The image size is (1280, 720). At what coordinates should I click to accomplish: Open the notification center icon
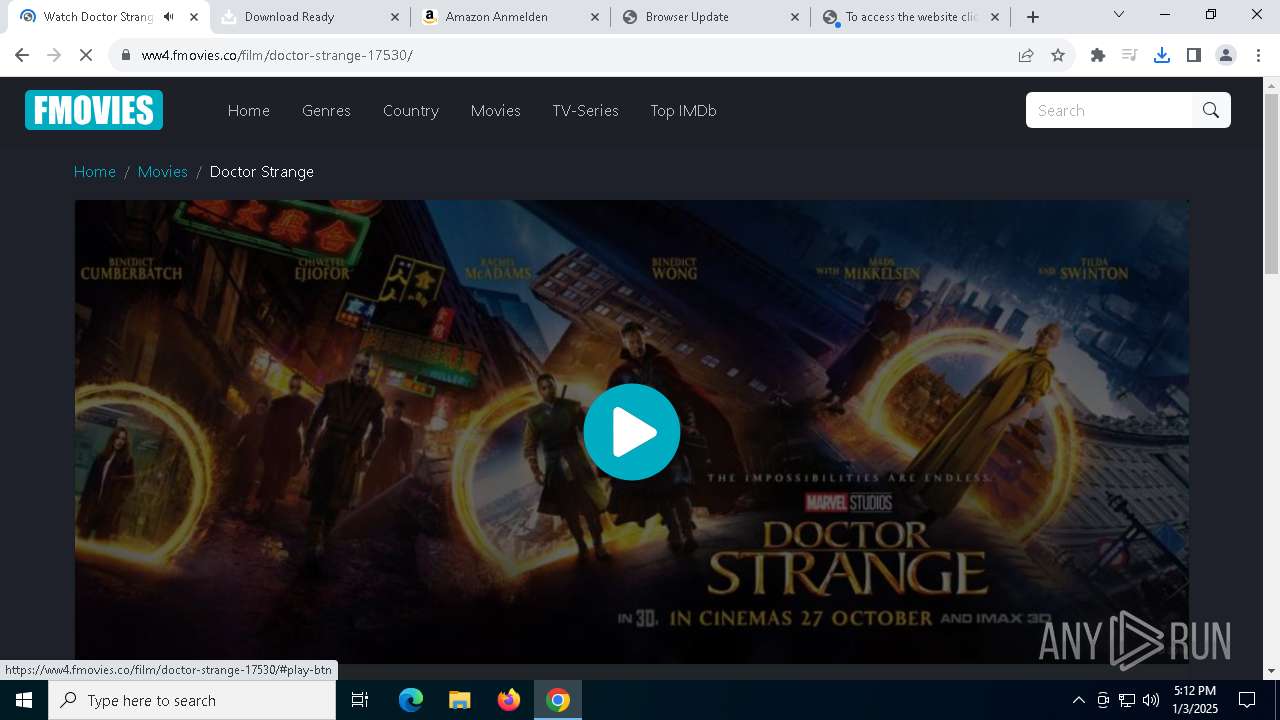pyautogui.click(x=1247, y=700)
